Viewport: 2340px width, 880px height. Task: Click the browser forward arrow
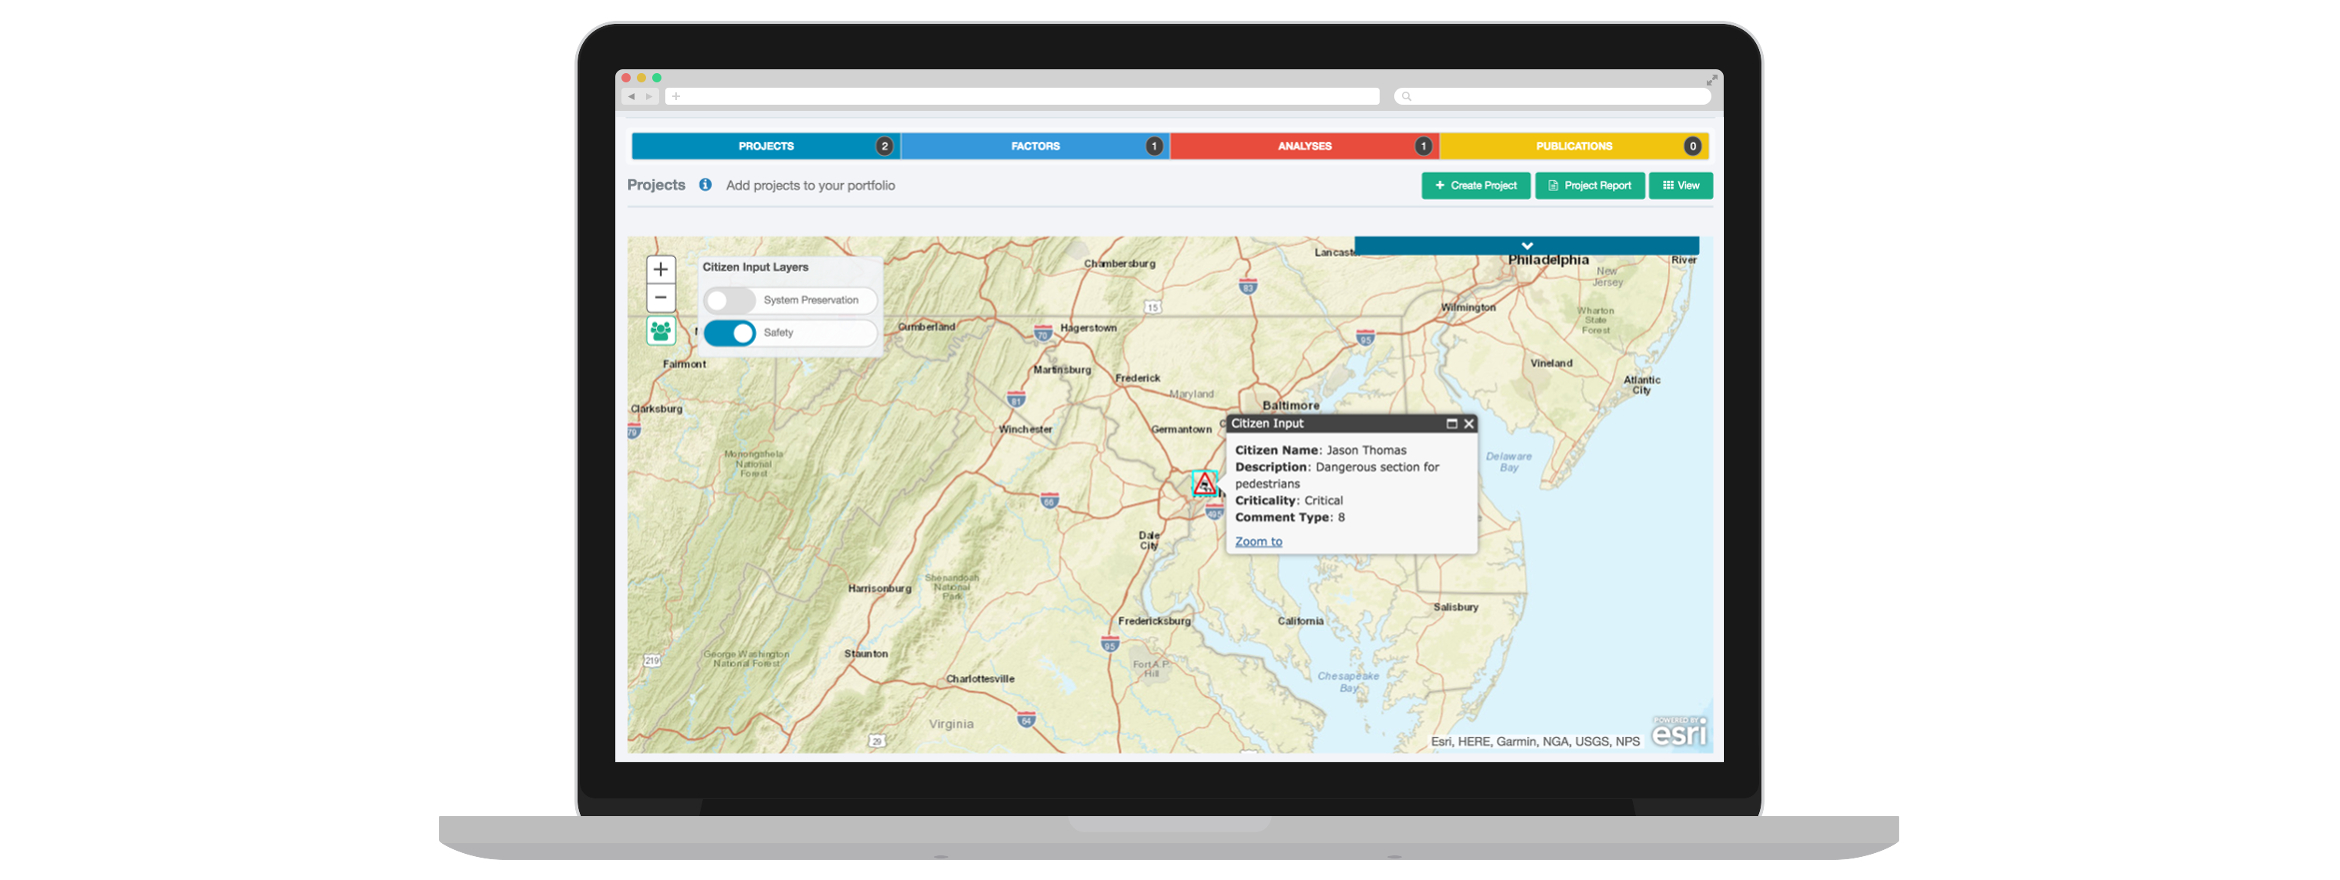click(649, 97)
